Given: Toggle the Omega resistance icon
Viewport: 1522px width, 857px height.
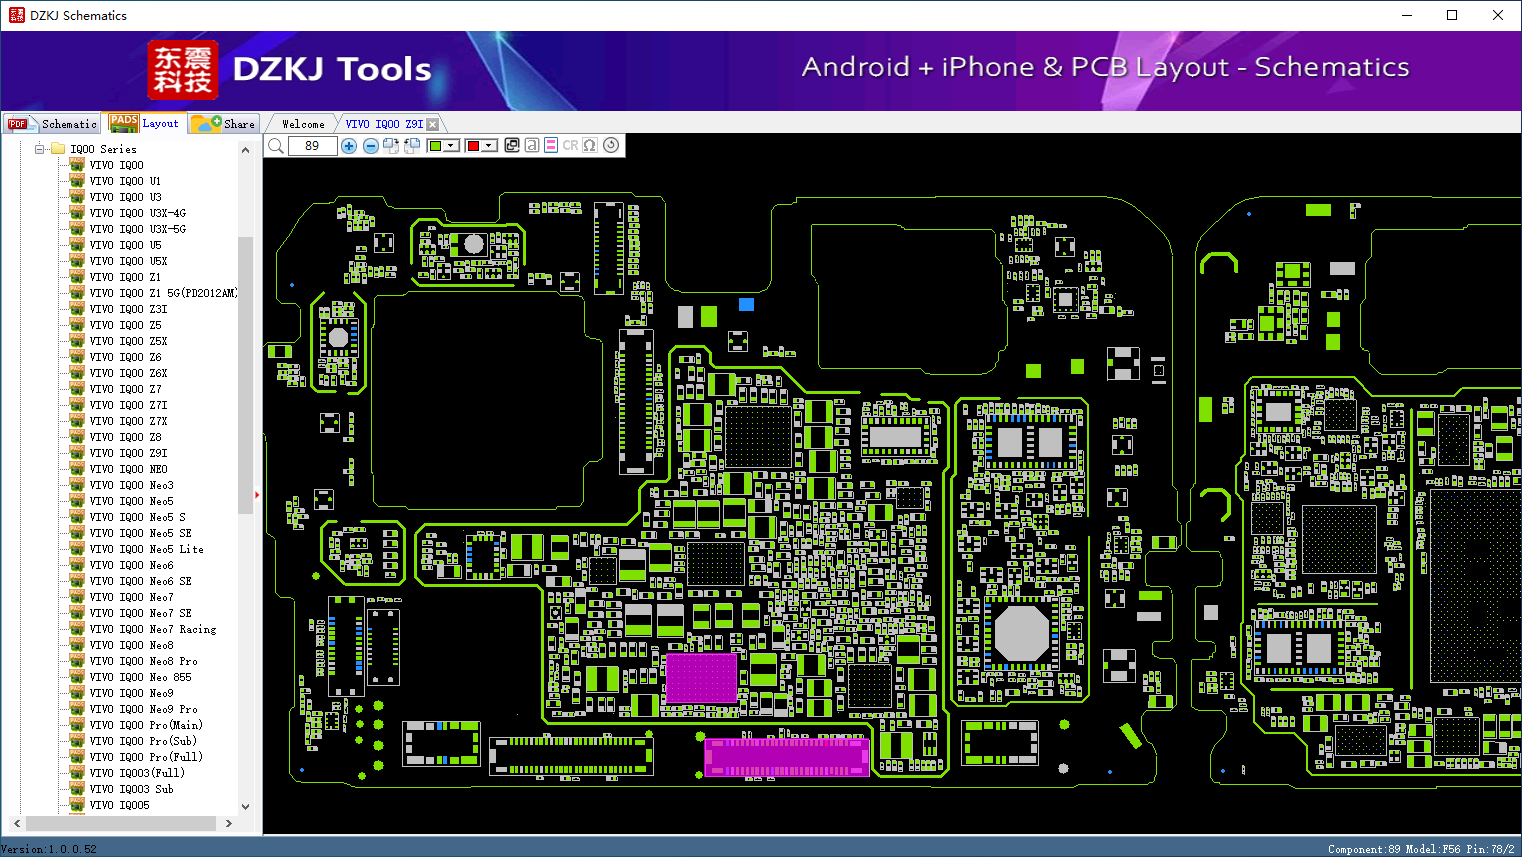Looking at the screenshot, I should point(590,145).
